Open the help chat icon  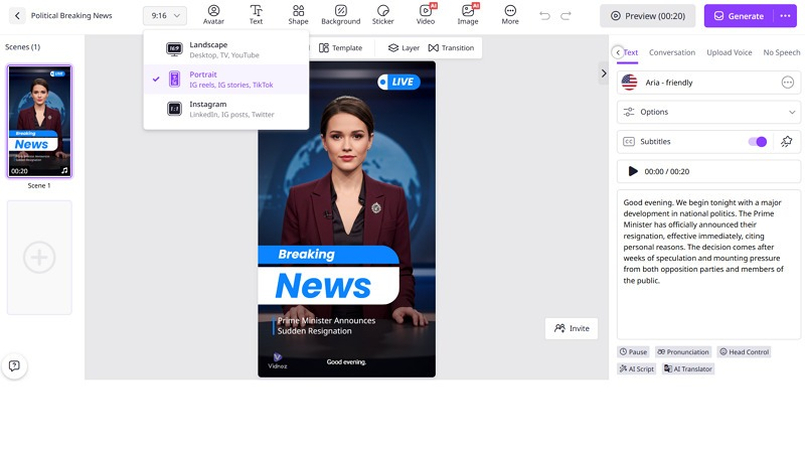coord(14,366)
